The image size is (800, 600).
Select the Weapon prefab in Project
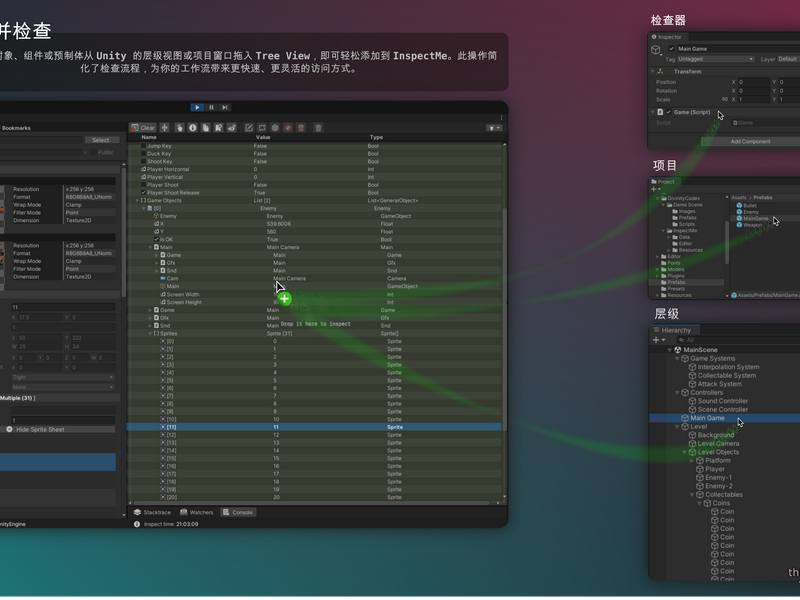point(749,226)
